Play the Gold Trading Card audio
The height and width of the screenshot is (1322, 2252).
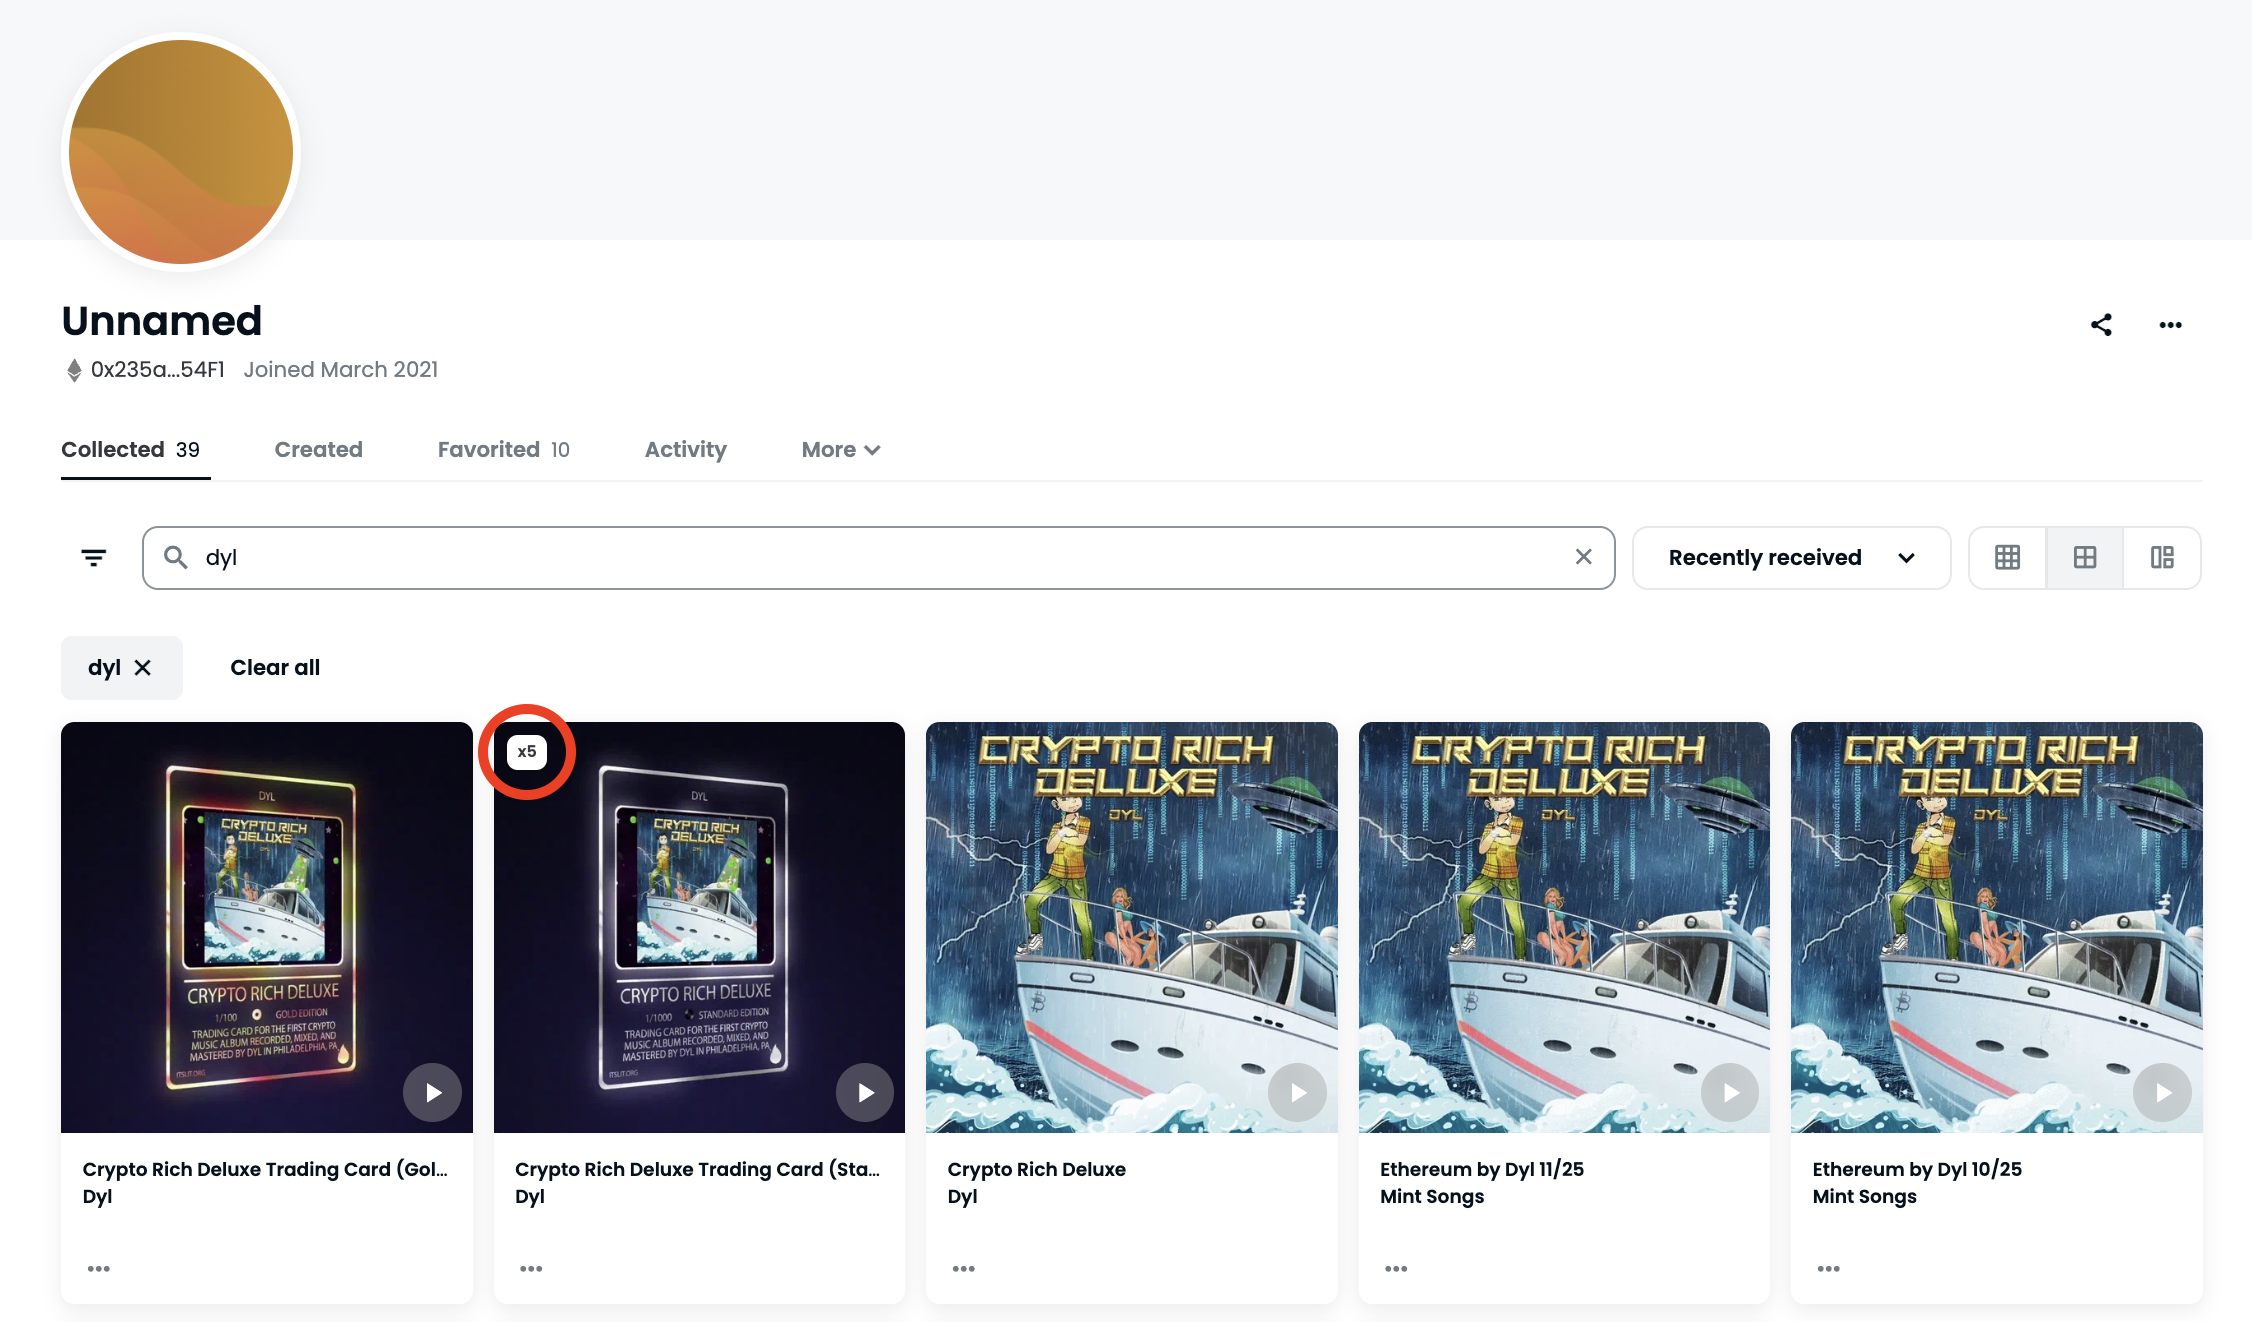tap(432, 1092)
